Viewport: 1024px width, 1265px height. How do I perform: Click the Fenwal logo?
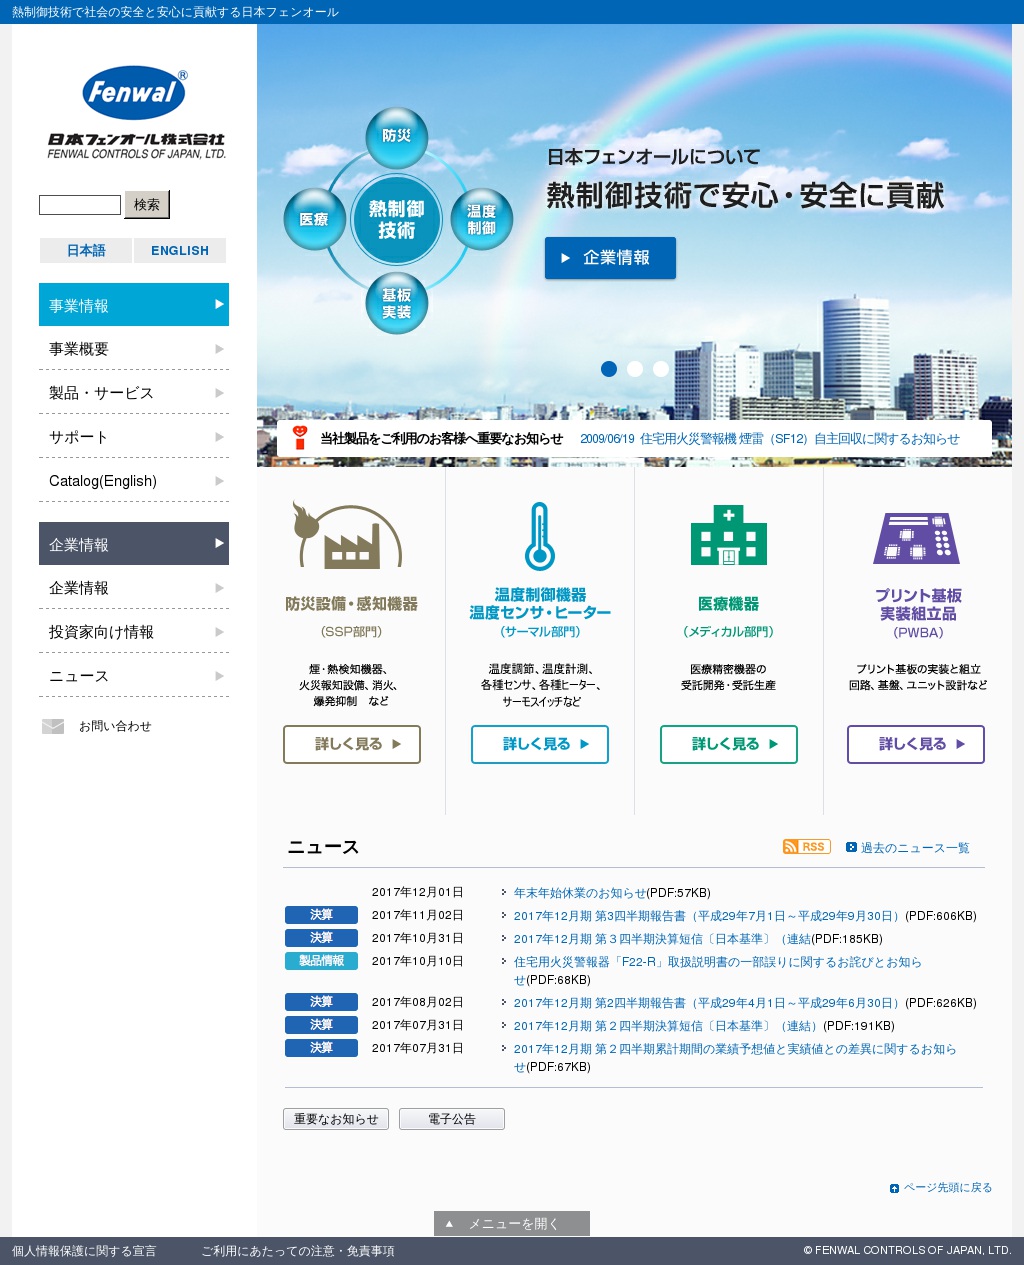click(x=137, y=112)
